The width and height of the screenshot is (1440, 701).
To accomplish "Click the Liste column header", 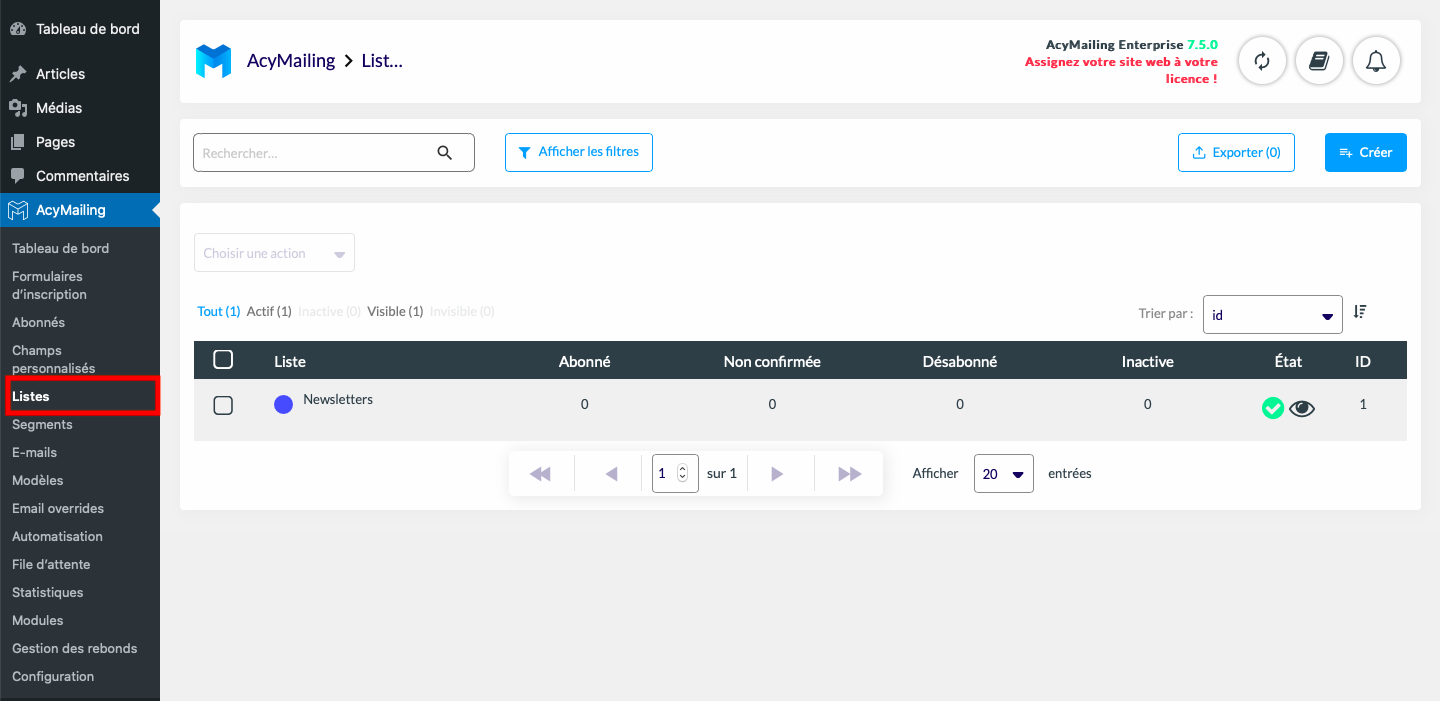I will point(290,362).
